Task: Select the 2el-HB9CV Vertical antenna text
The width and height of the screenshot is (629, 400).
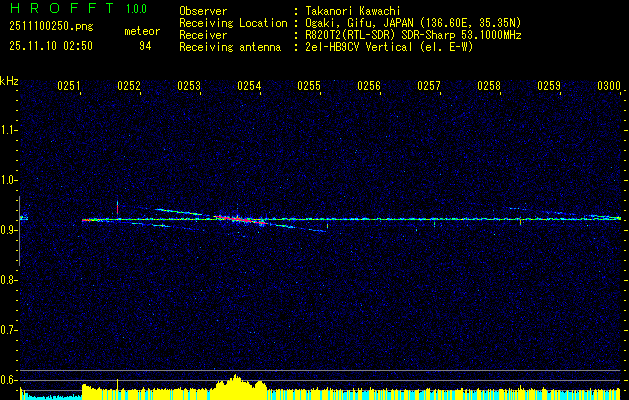Action: tap(389, 47)
